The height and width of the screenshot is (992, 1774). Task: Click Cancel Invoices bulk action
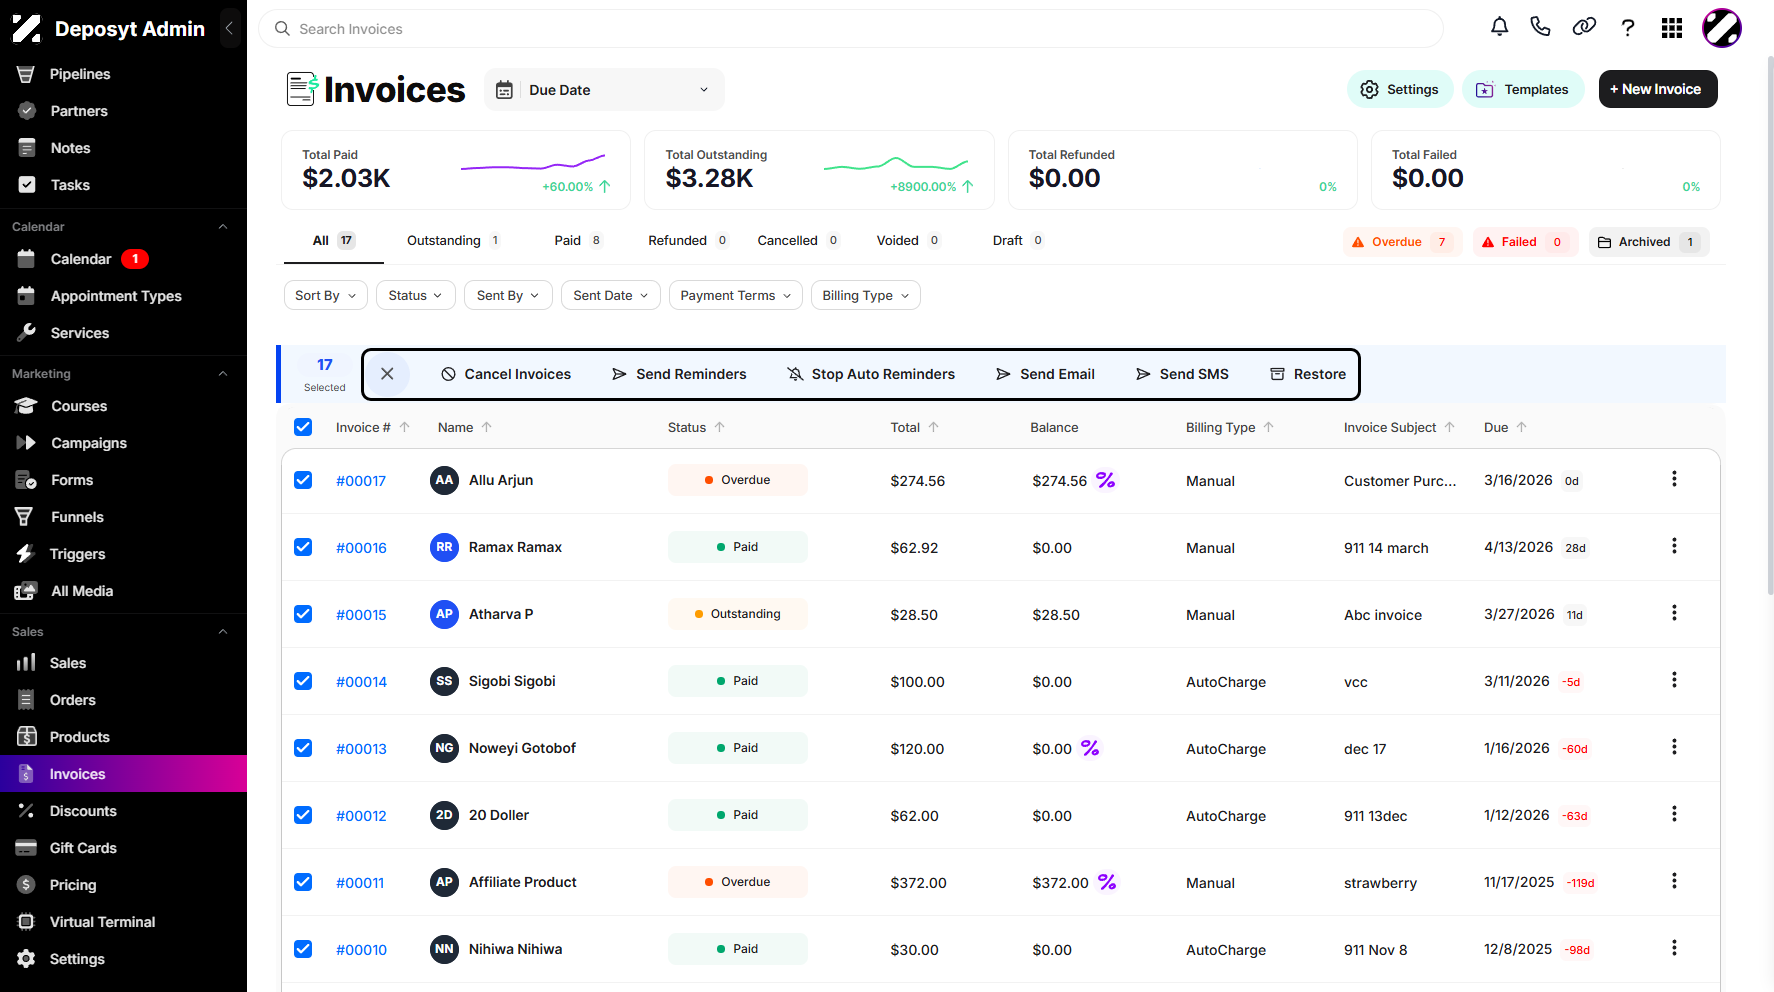tap(506, 374)
